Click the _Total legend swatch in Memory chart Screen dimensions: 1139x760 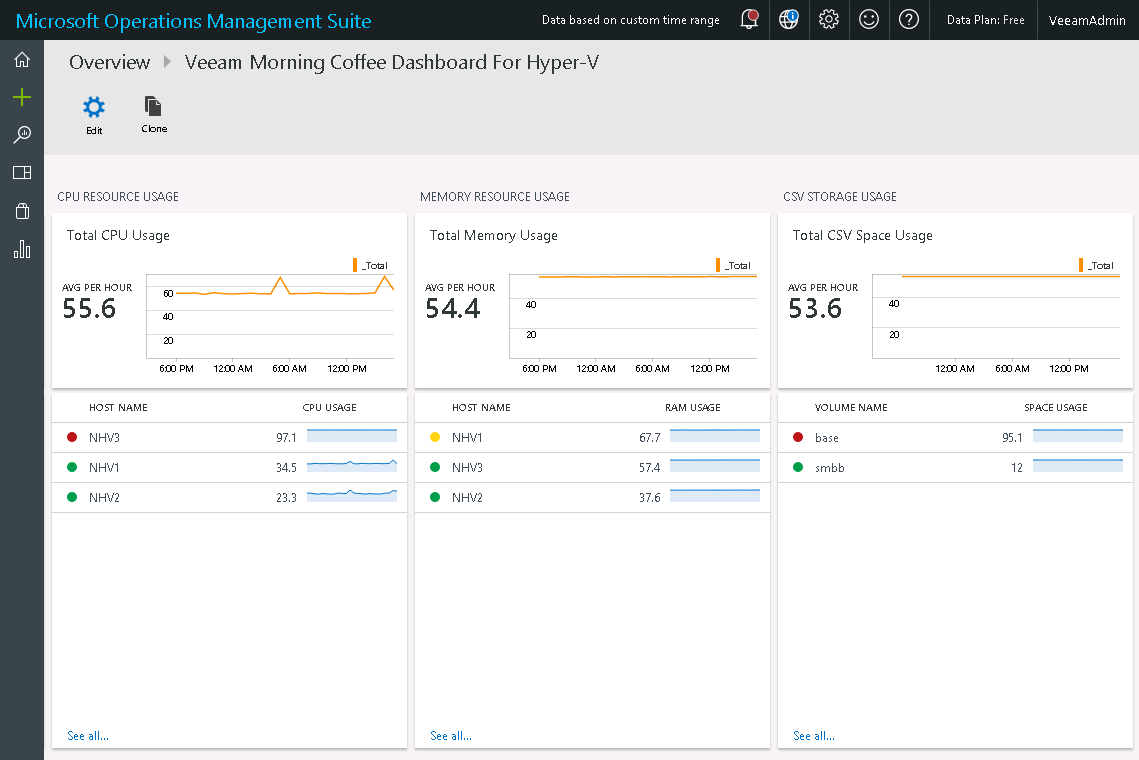pos(718,265)
